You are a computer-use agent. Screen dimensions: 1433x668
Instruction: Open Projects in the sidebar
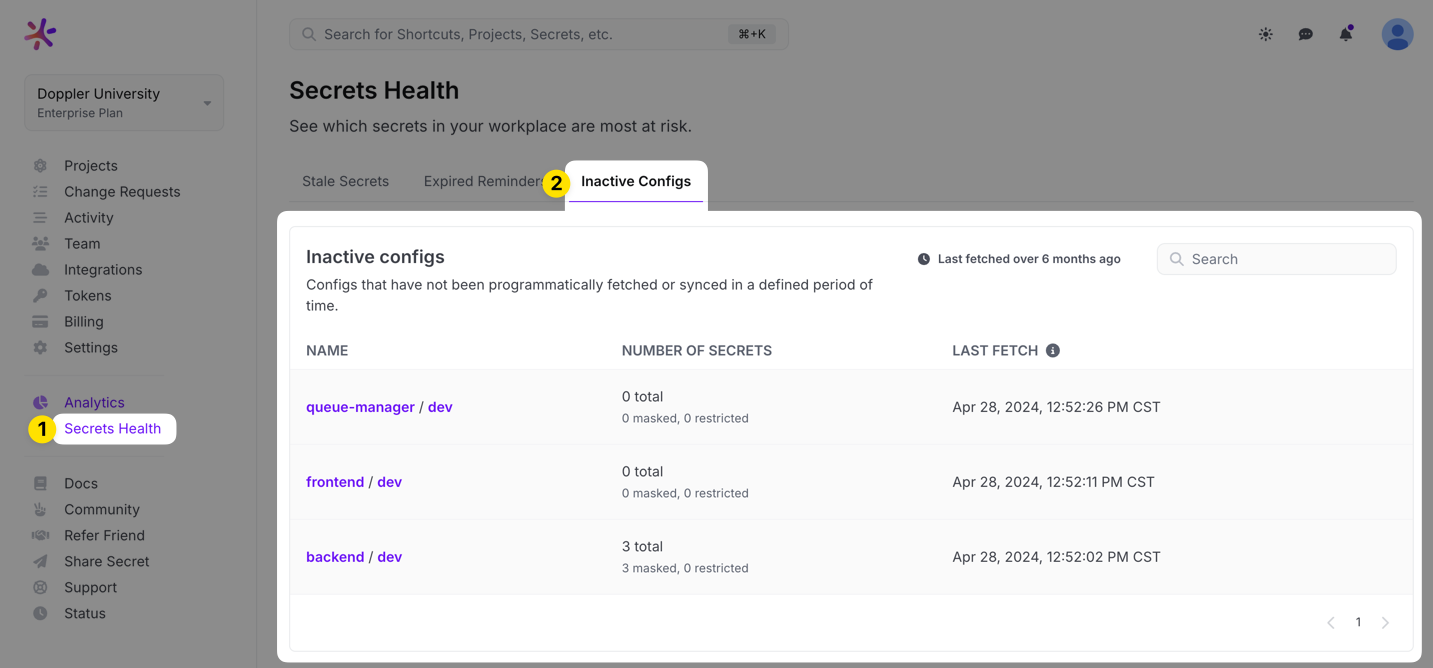click(91, 166)
